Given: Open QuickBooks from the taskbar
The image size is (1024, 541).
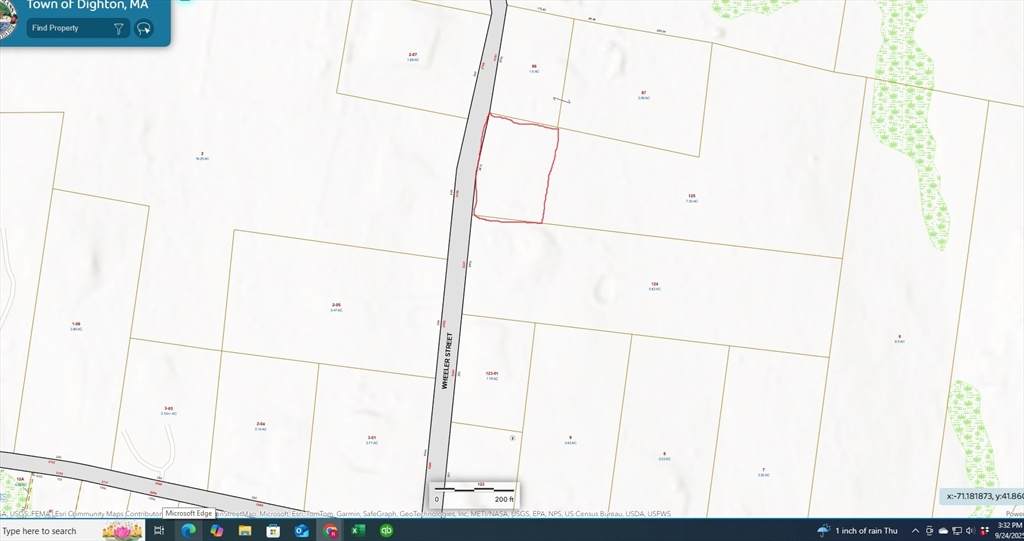Looking at the screenshot, I should (387, 530).
